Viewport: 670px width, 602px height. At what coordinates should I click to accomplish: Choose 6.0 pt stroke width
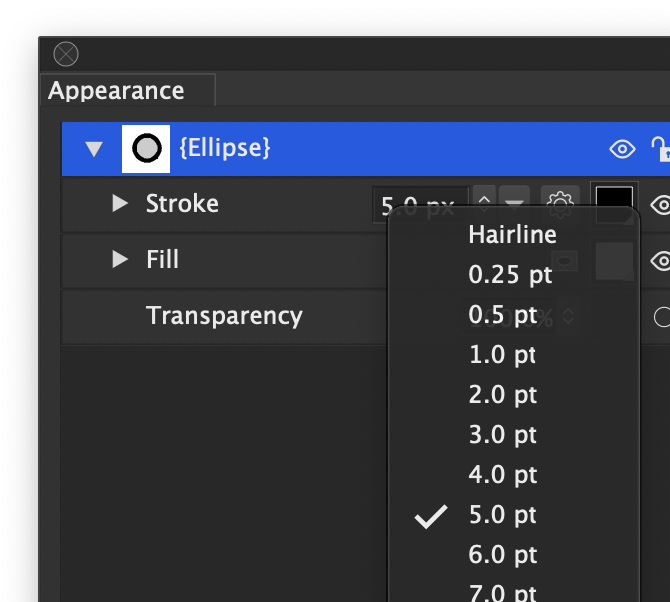[x=502, y=555]
